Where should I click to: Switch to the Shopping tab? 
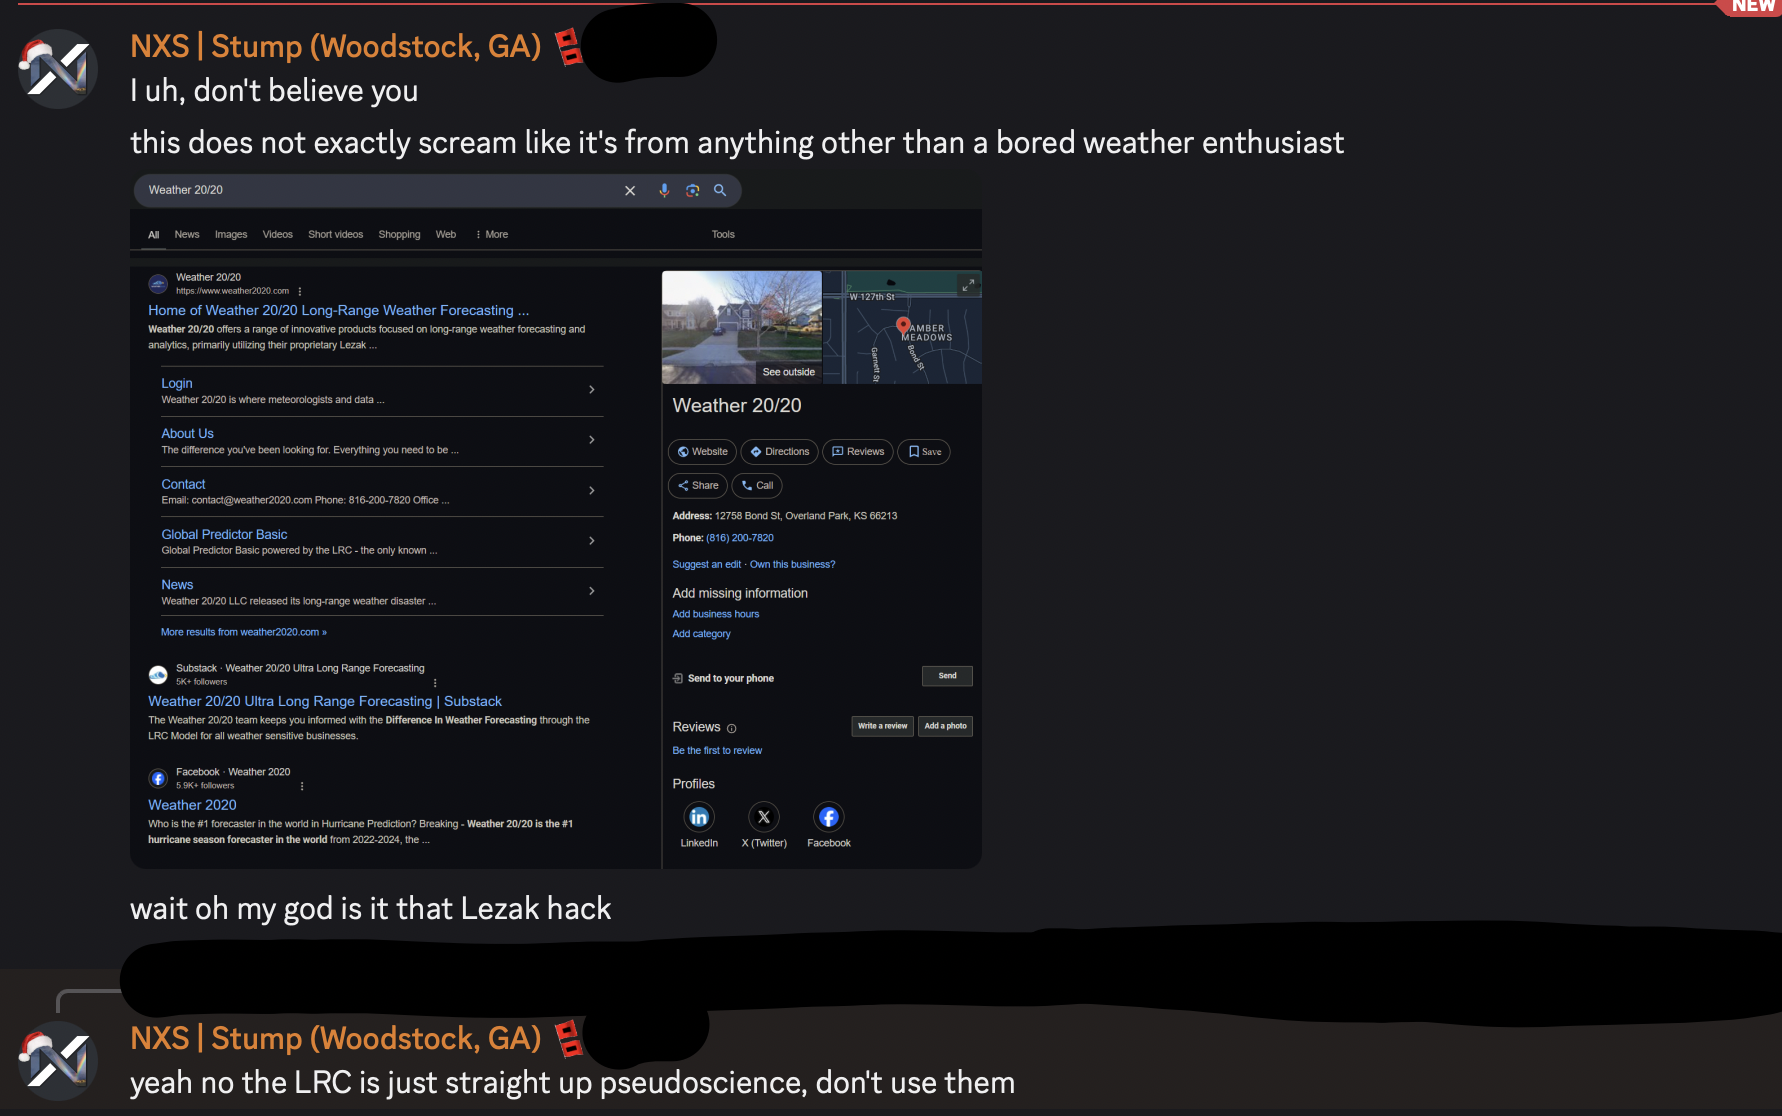399,235
